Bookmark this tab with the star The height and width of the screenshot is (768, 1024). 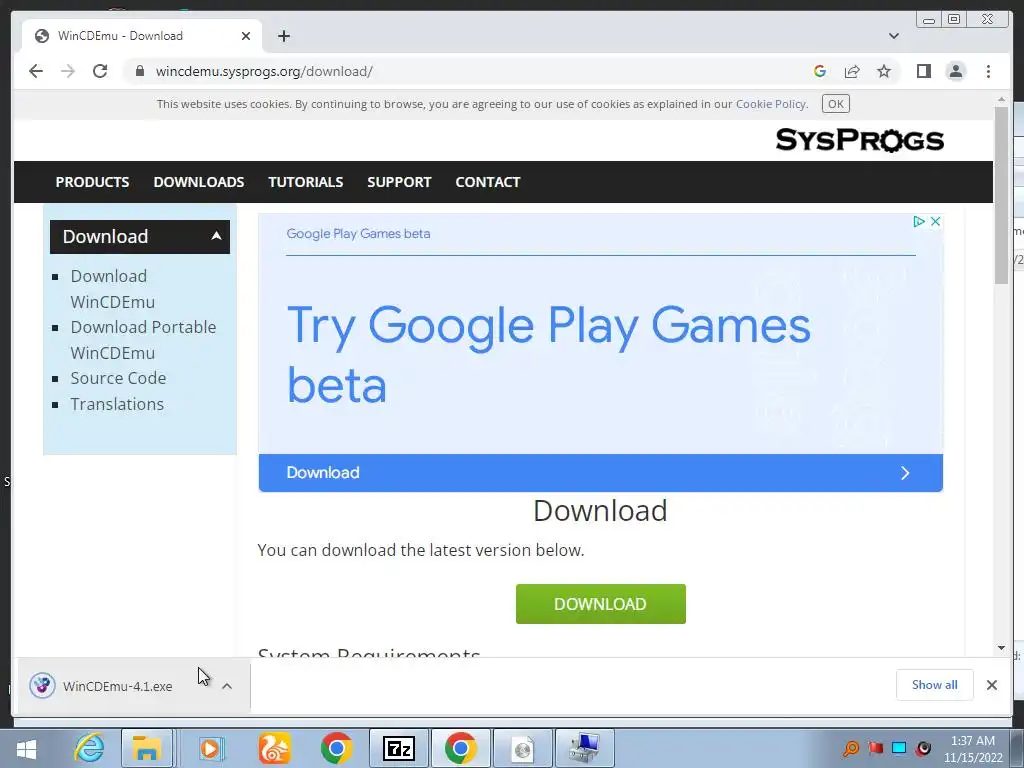pos(884,71)
